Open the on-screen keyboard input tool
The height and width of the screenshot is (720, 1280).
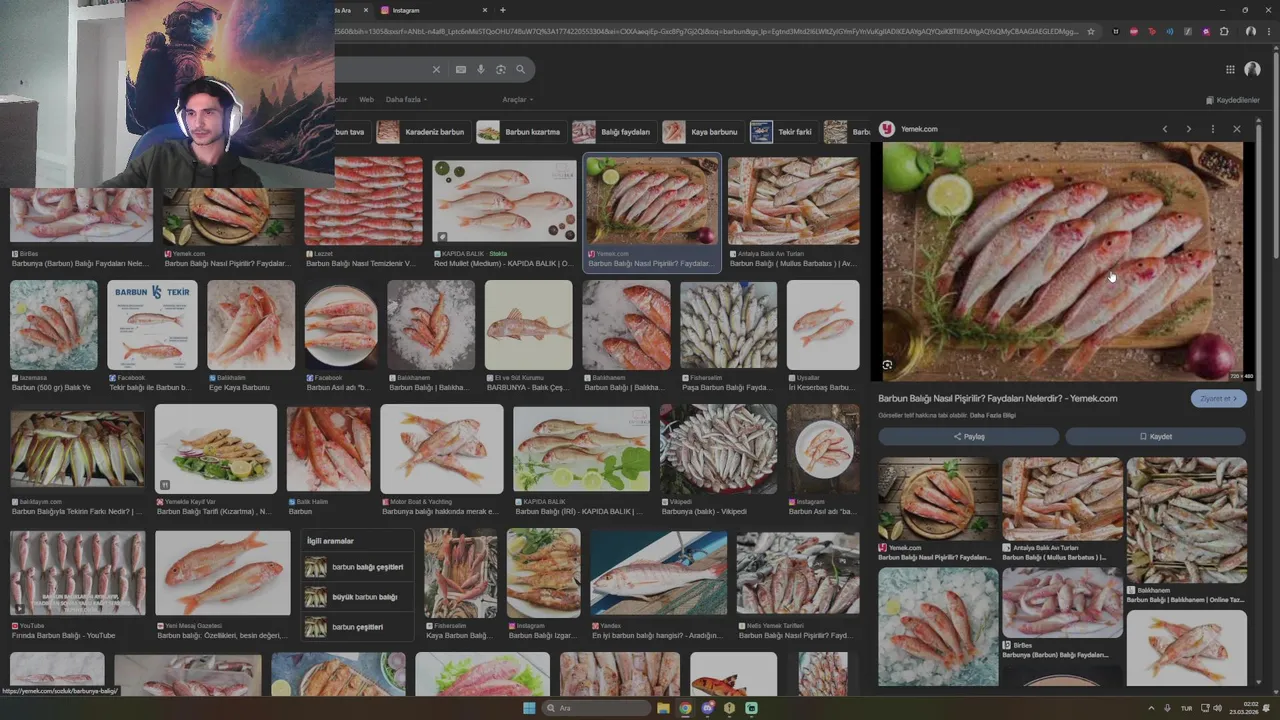pyautogui.click(x=460, y=69)
